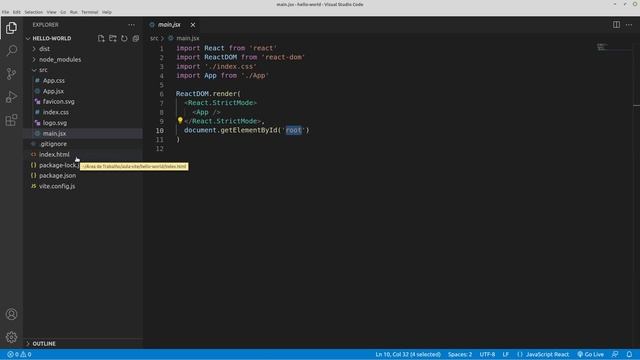
Task: Open the notifications bell in status bar
Action: point(629,354)
